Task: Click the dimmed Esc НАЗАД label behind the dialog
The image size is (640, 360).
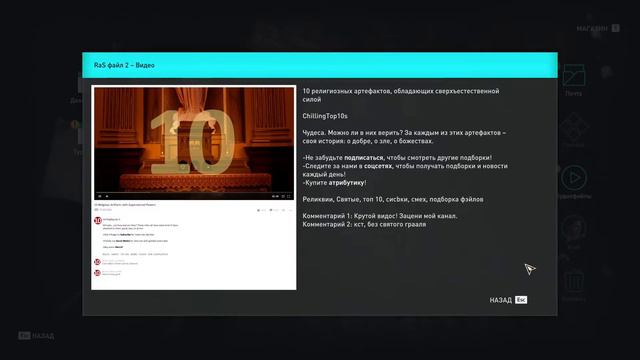Action: 36,336
